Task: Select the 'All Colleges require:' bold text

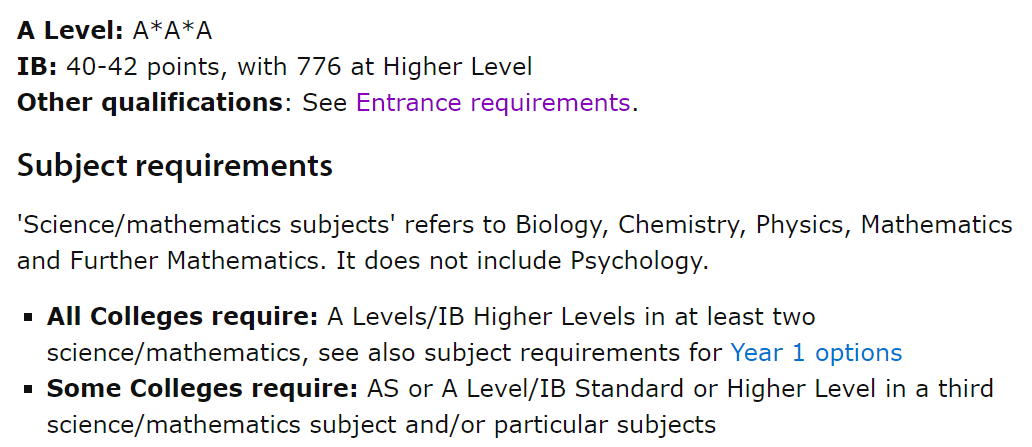Action: pos(182,317)
